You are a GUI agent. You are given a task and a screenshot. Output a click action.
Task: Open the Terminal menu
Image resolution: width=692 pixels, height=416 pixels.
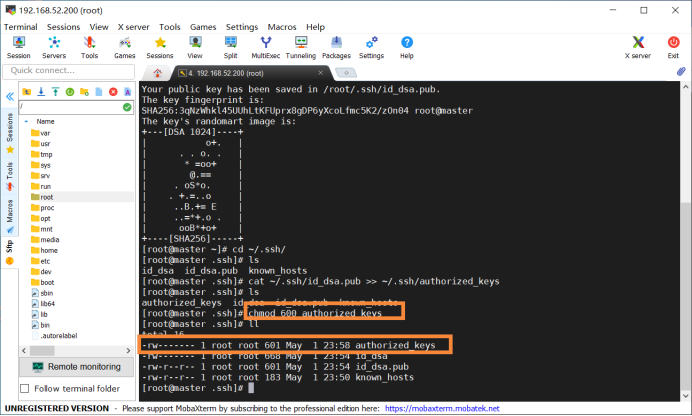(x=20, y=27)
